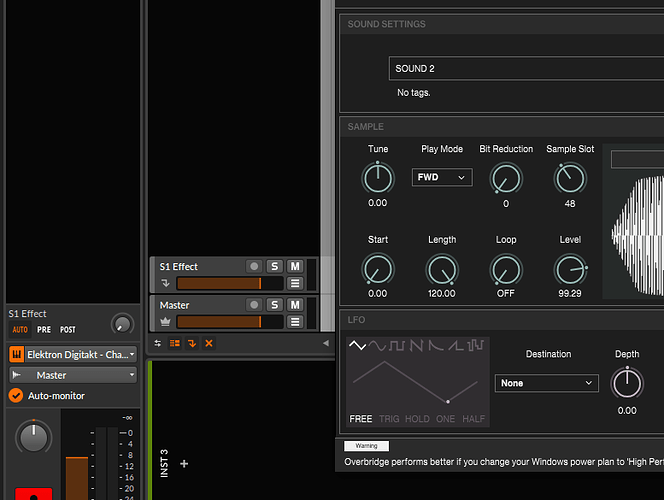The width and height of the screenshot is (664, 500).
Task: Toggle the Auto-monitor checkbox
Action: tap(16, 395)
